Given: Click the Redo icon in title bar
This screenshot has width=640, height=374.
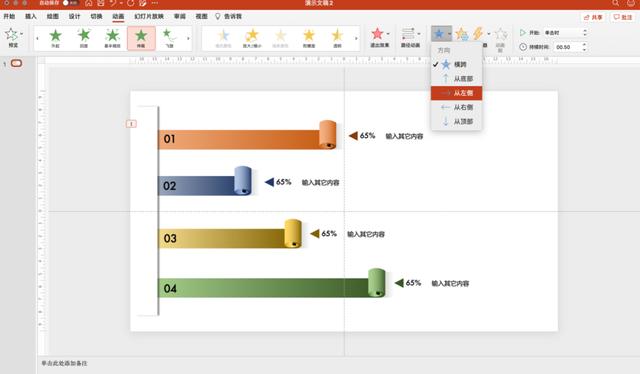Looking at the screenshot, I should click(131, 3).
